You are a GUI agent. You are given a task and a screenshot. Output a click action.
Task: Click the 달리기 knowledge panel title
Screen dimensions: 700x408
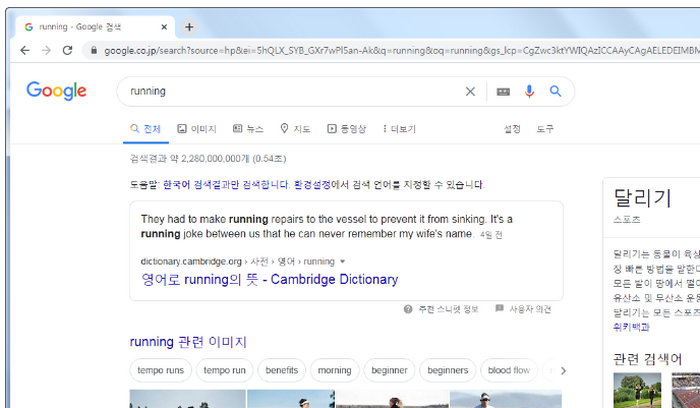[x=642, y=198]
